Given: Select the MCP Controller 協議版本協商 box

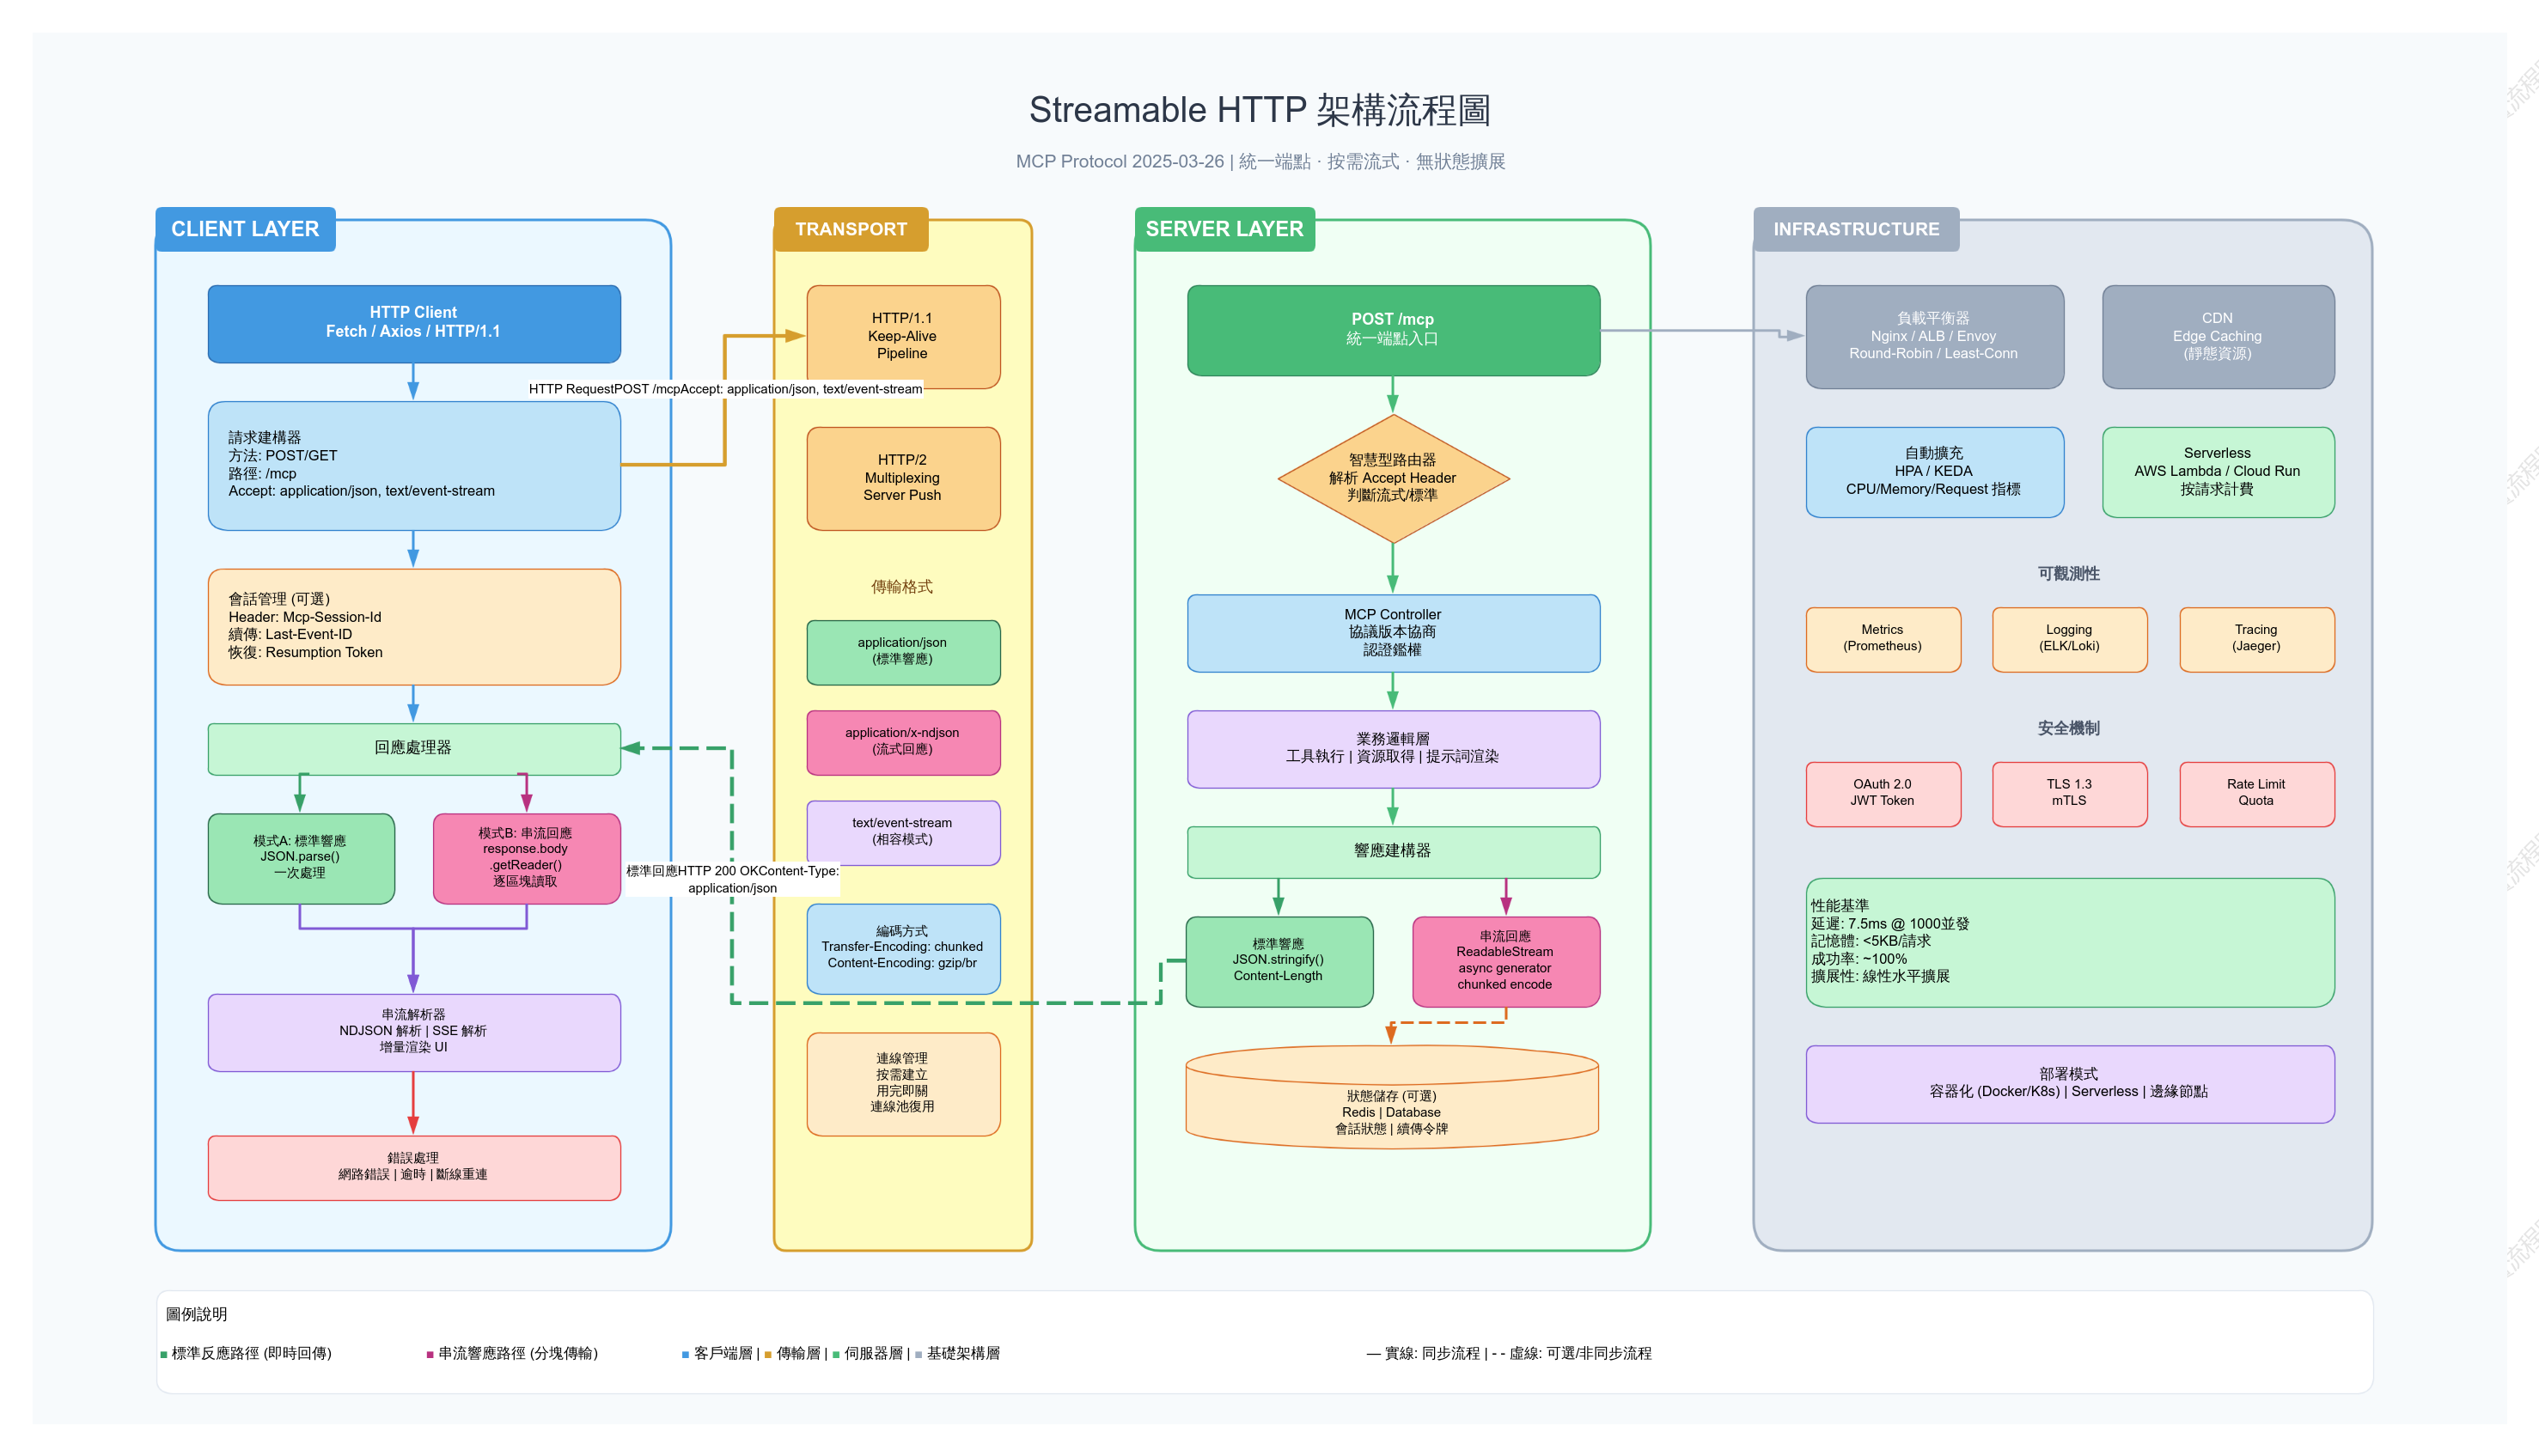Looking at the screenshot, I should point(1393,633).
